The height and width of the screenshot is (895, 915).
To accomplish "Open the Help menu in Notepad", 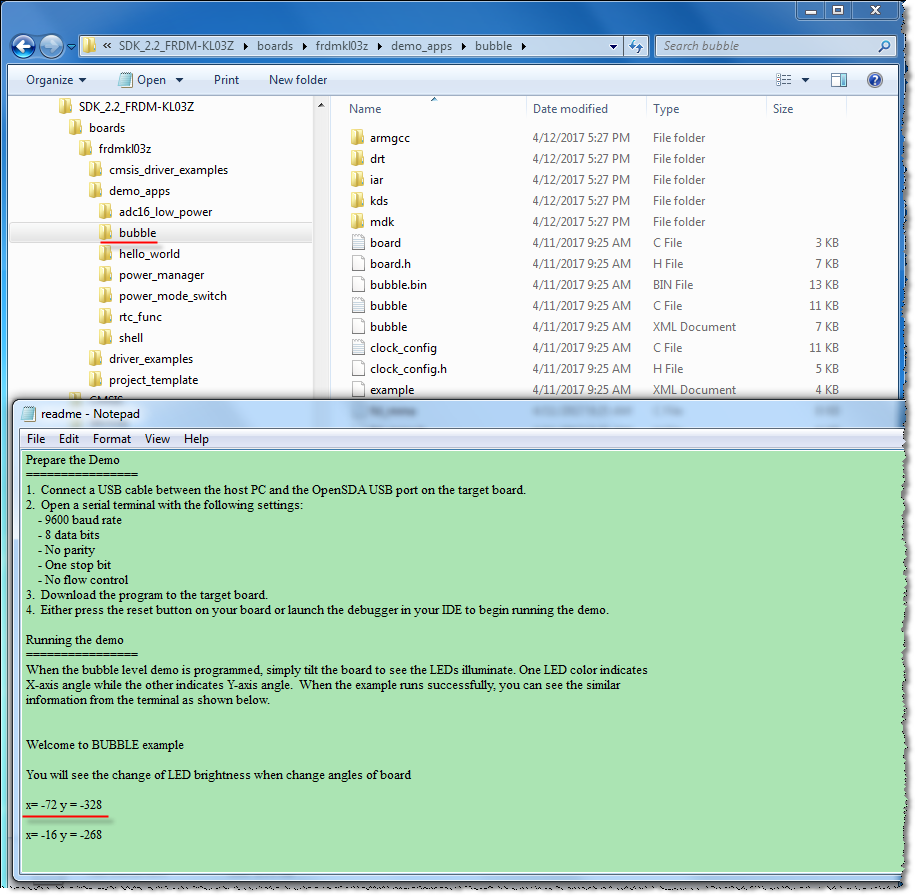I will [x=196, y=439].
